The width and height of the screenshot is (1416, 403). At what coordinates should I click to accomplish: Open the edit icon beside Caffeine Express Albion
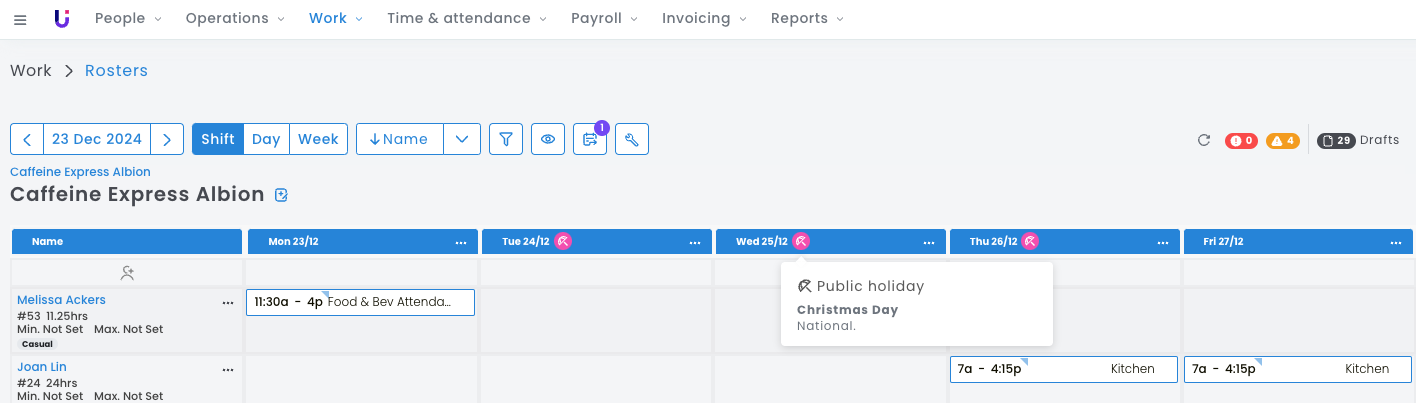tap(281, 195)
